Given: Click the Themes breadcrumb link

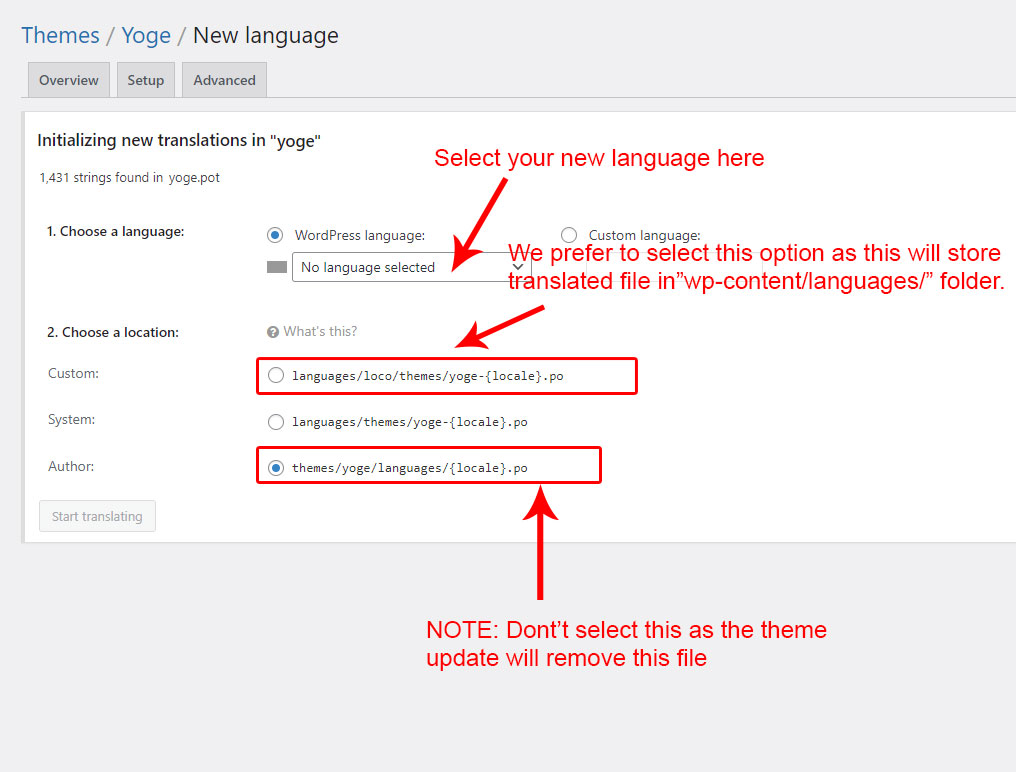Looking at the screenshot, I should click(60, 35).
